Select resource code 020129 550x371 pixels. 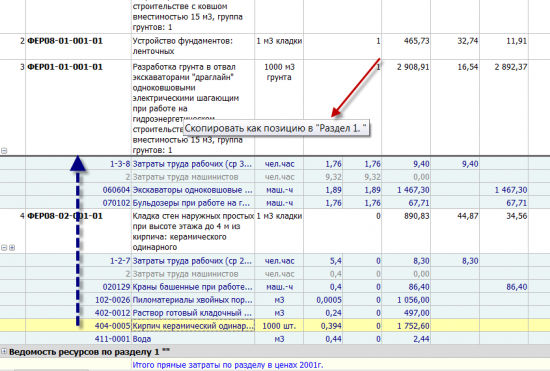click(116, 287)
